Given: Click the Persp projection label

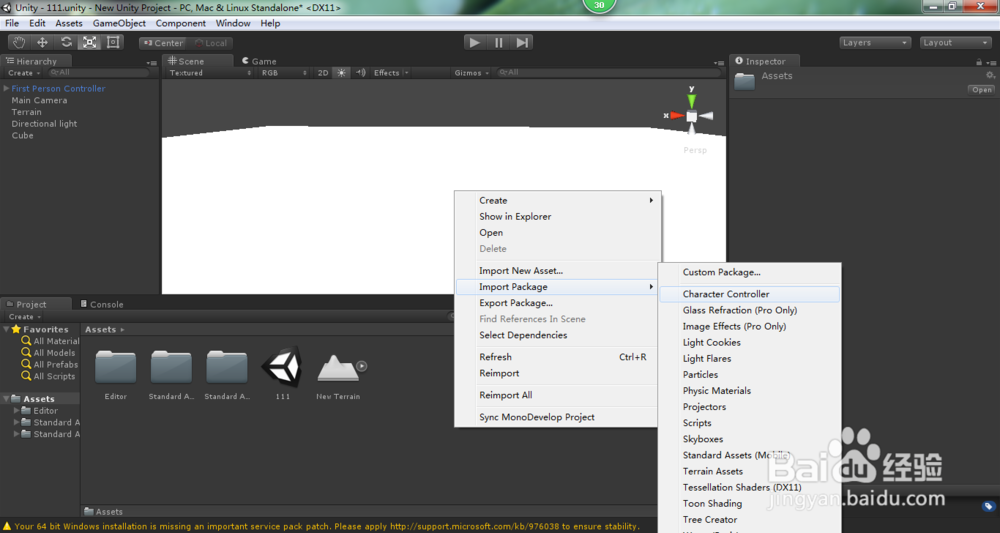Looking at the screenshot, I should pyautogui.click(x=695, y=150).
